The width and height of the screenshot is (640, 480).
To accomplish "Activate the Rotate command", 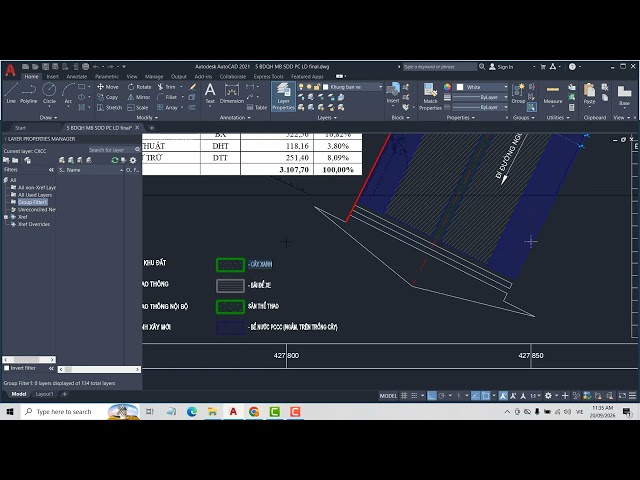I will click(x=140, y=87).
